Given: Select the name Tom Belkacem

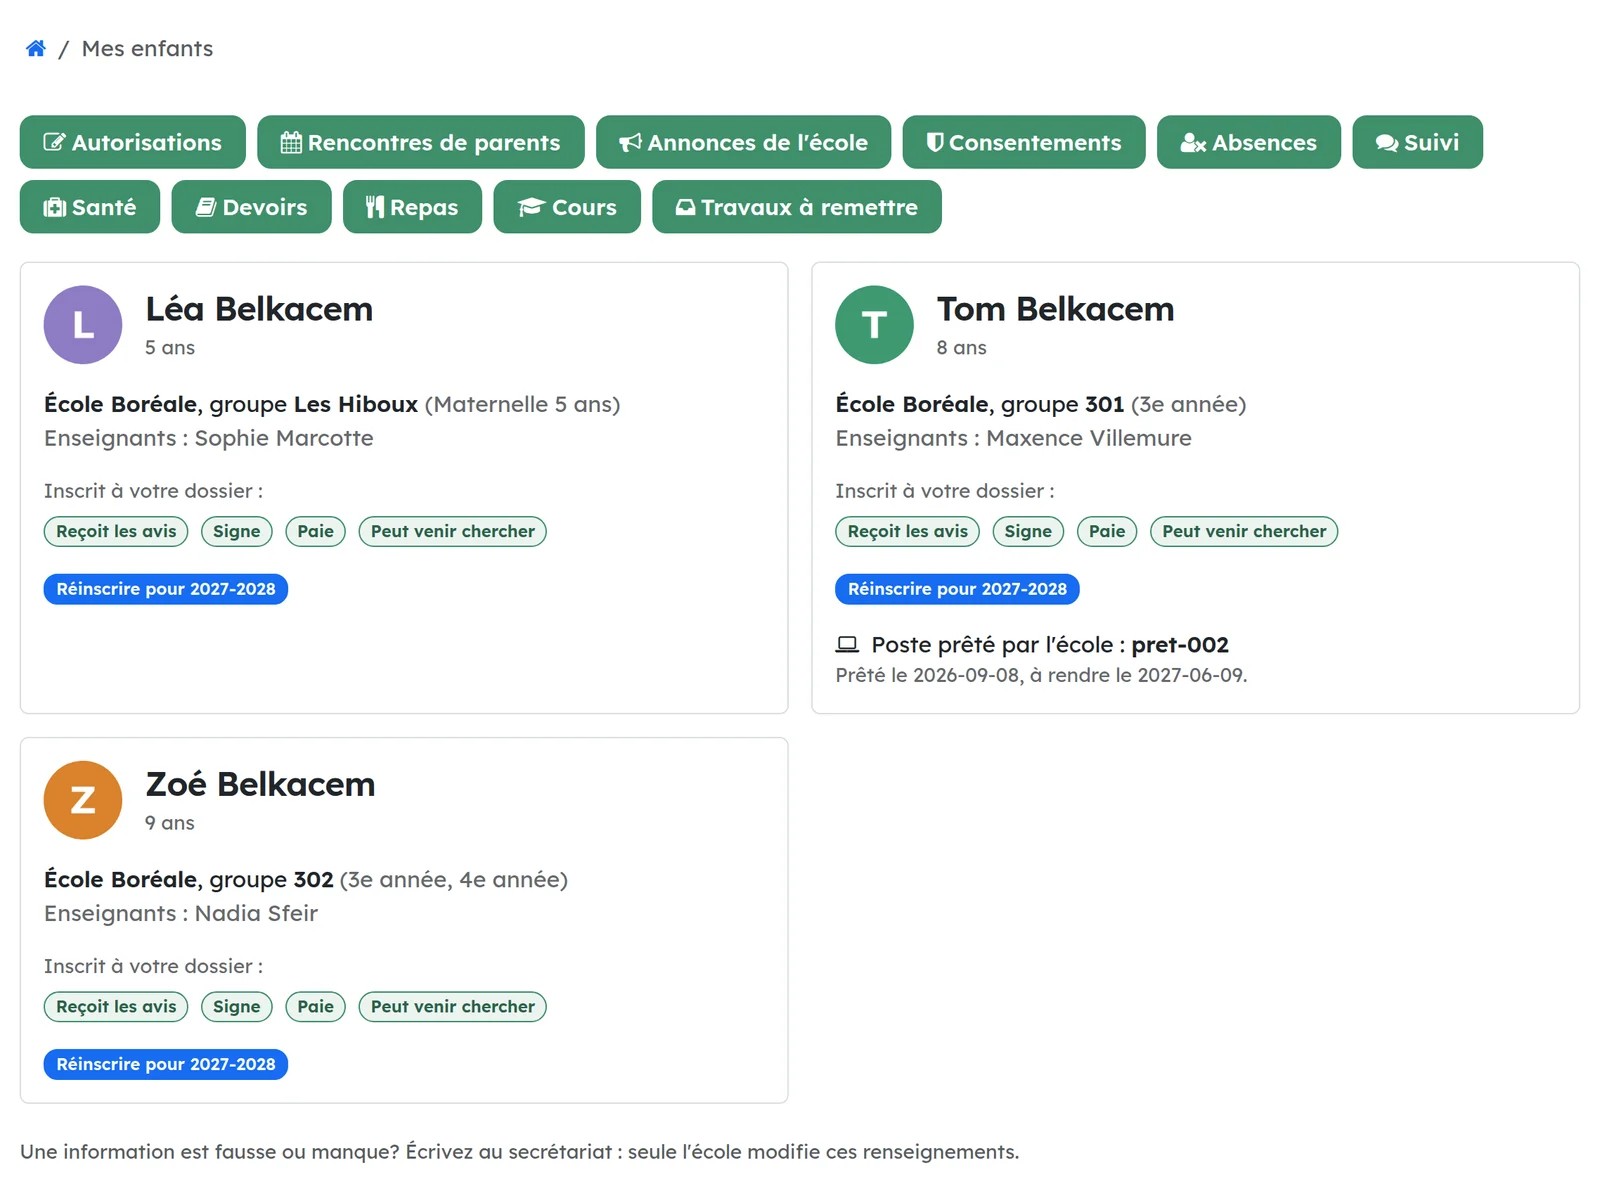Looking at the screenshot, I should click(1055, 309).
